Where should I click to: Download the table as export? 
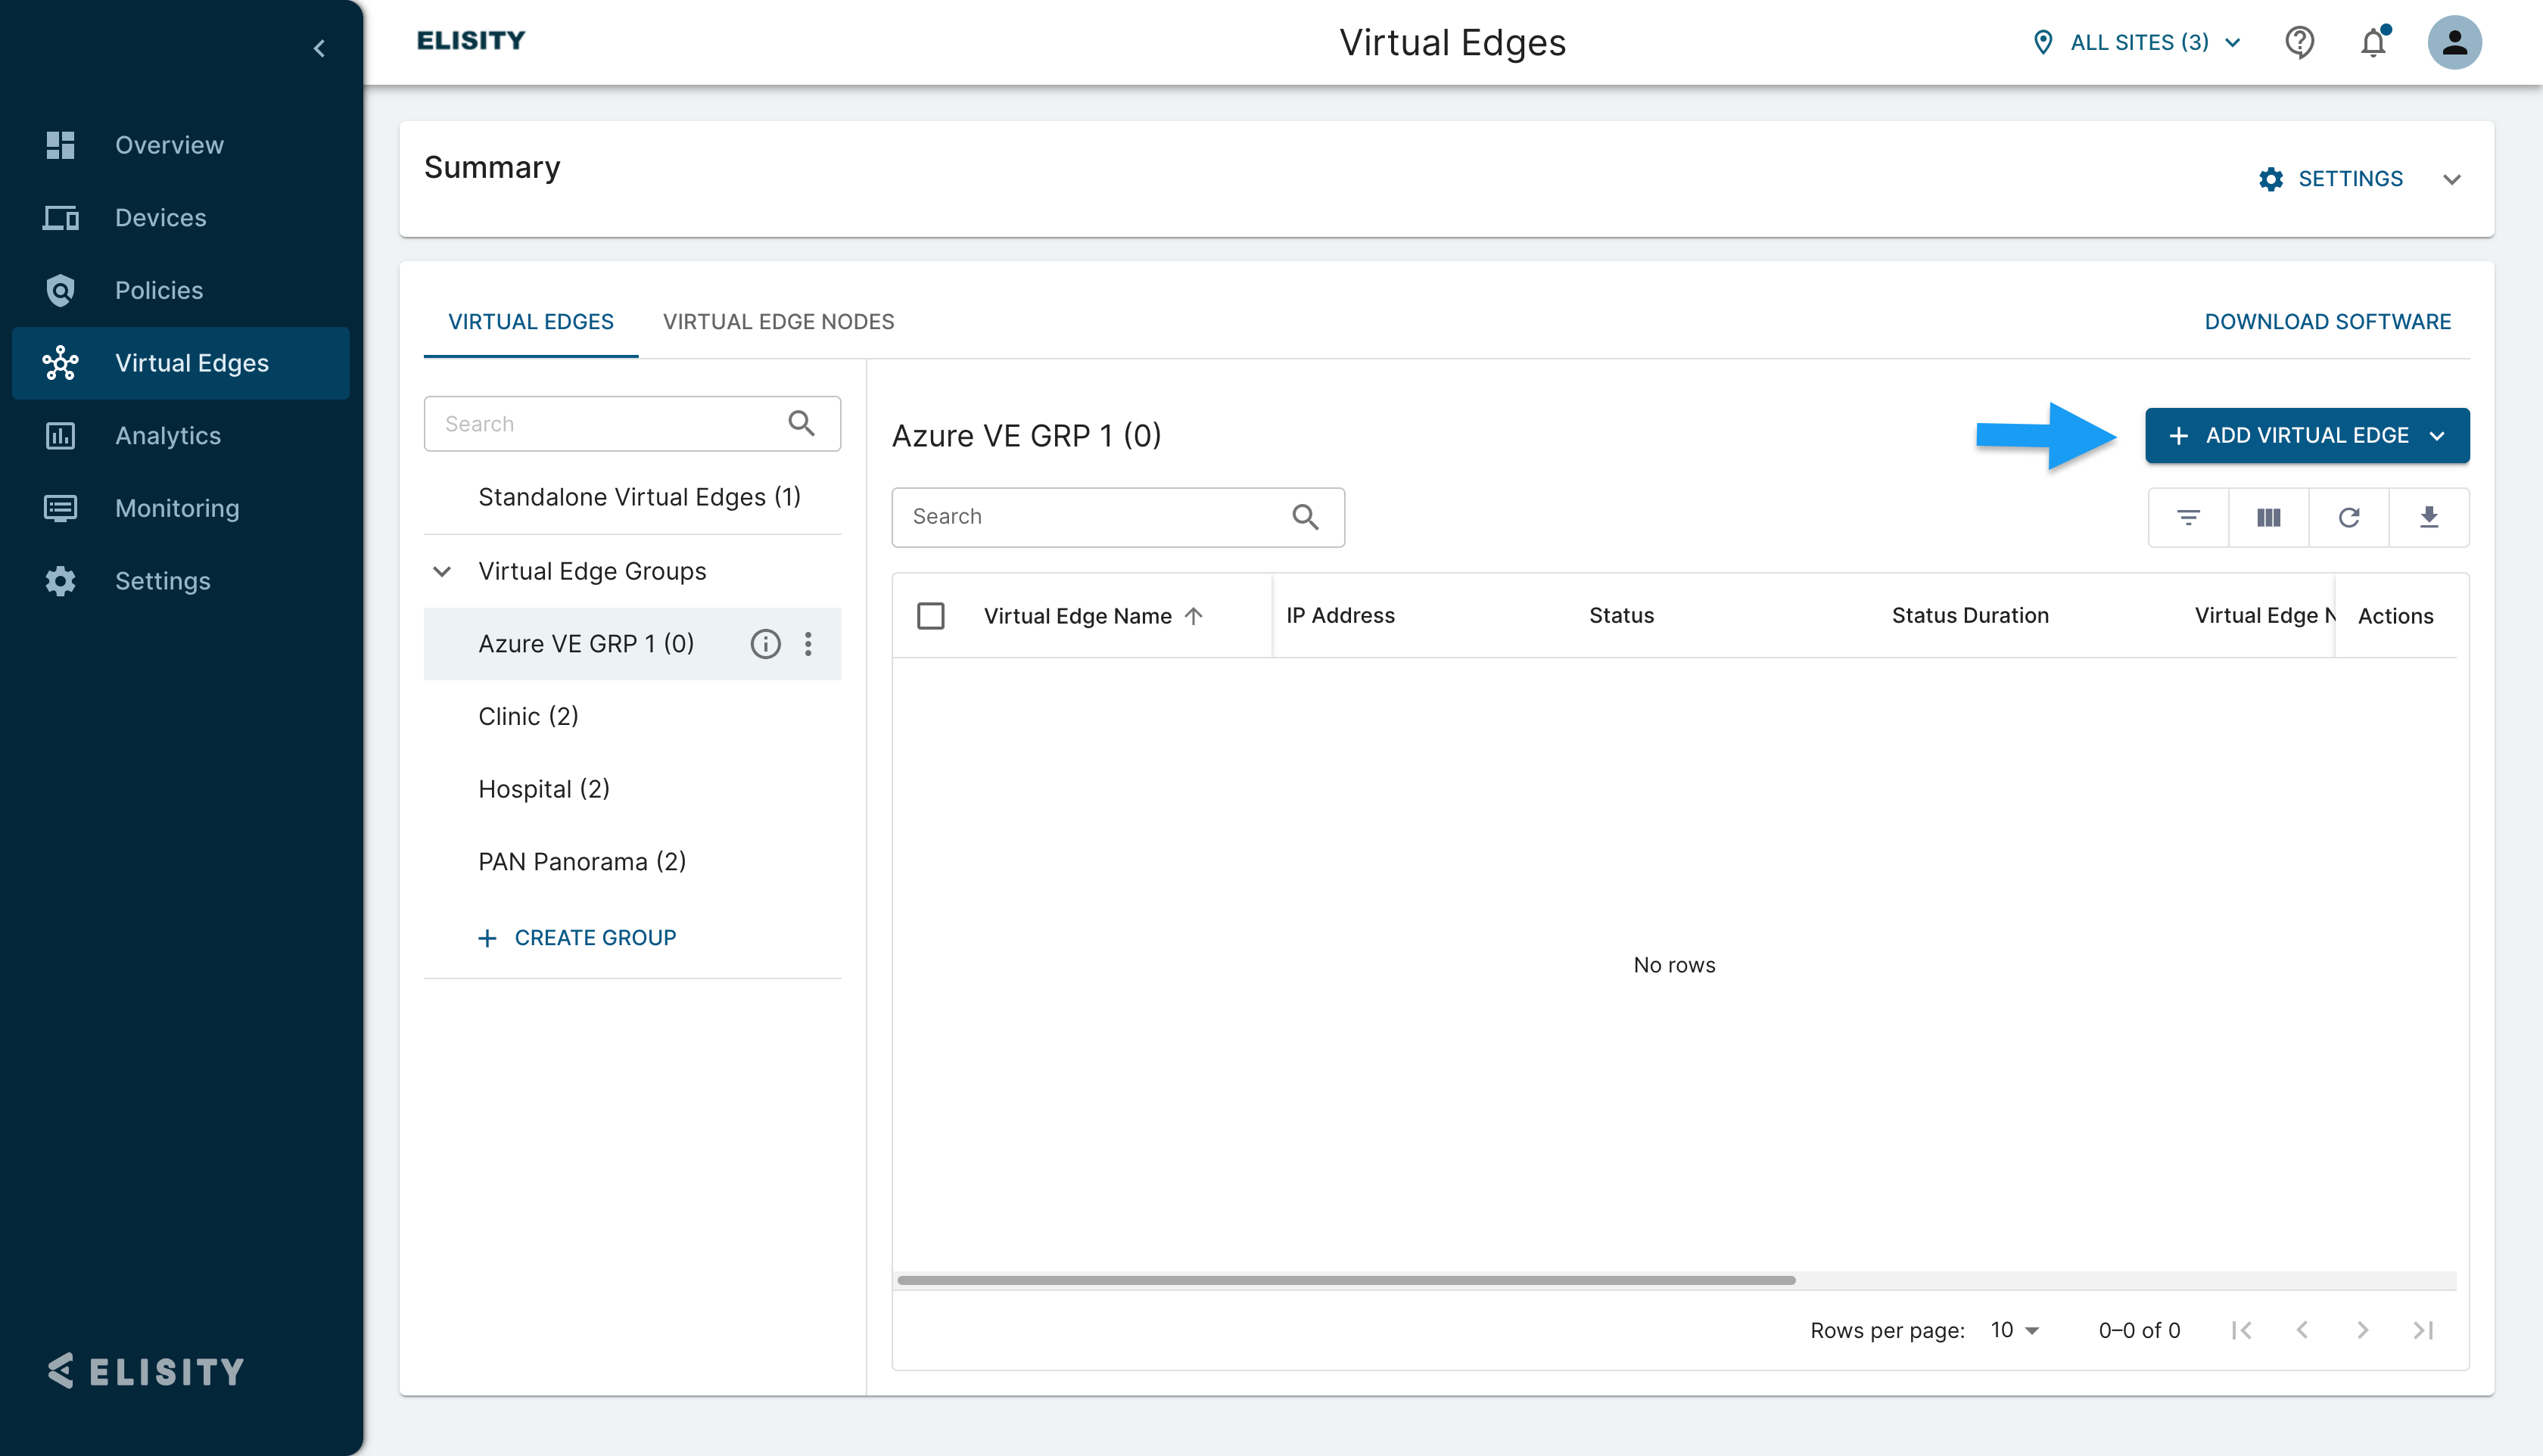pos(2428,517)
